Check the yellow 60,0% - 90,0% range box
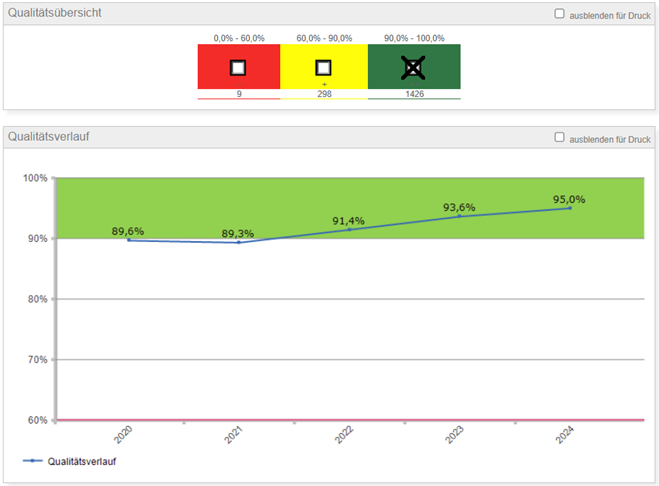 point(323,68)
